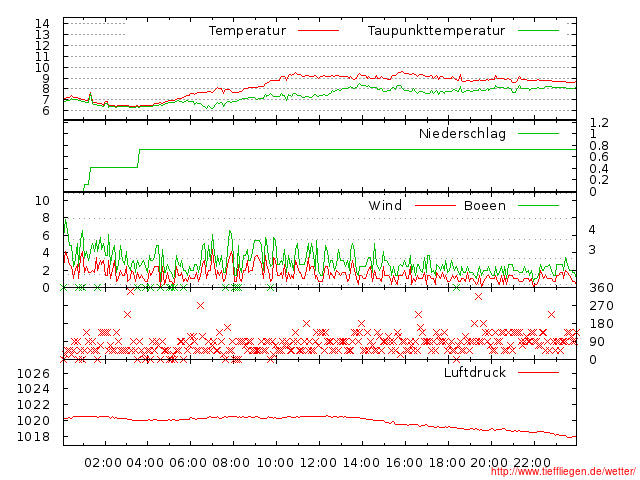
Task: Click the Temperatur legend label
Action: tap(247, 31)
